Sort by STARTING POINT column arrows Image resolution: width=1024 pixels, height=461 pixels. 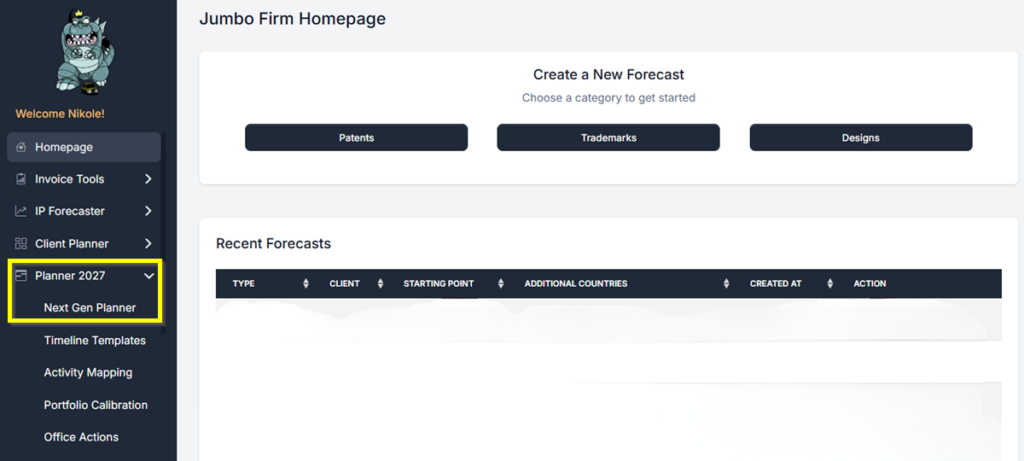pyautogui.click(x=501, y=284)
